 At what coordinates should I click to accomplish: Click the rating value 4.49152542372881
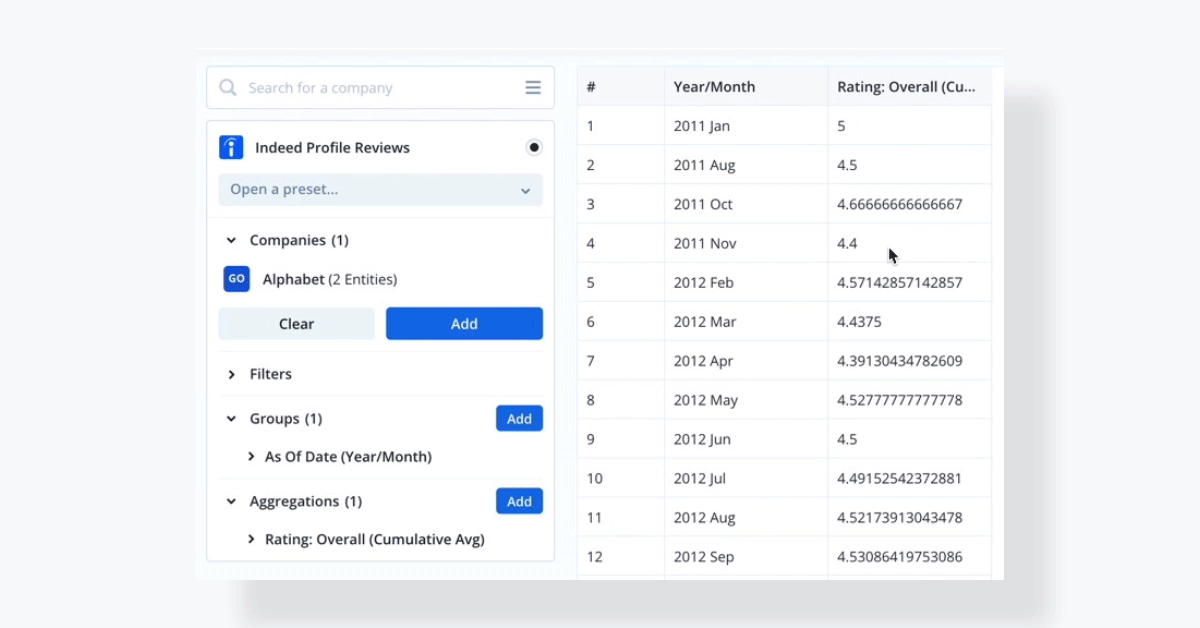899,478
